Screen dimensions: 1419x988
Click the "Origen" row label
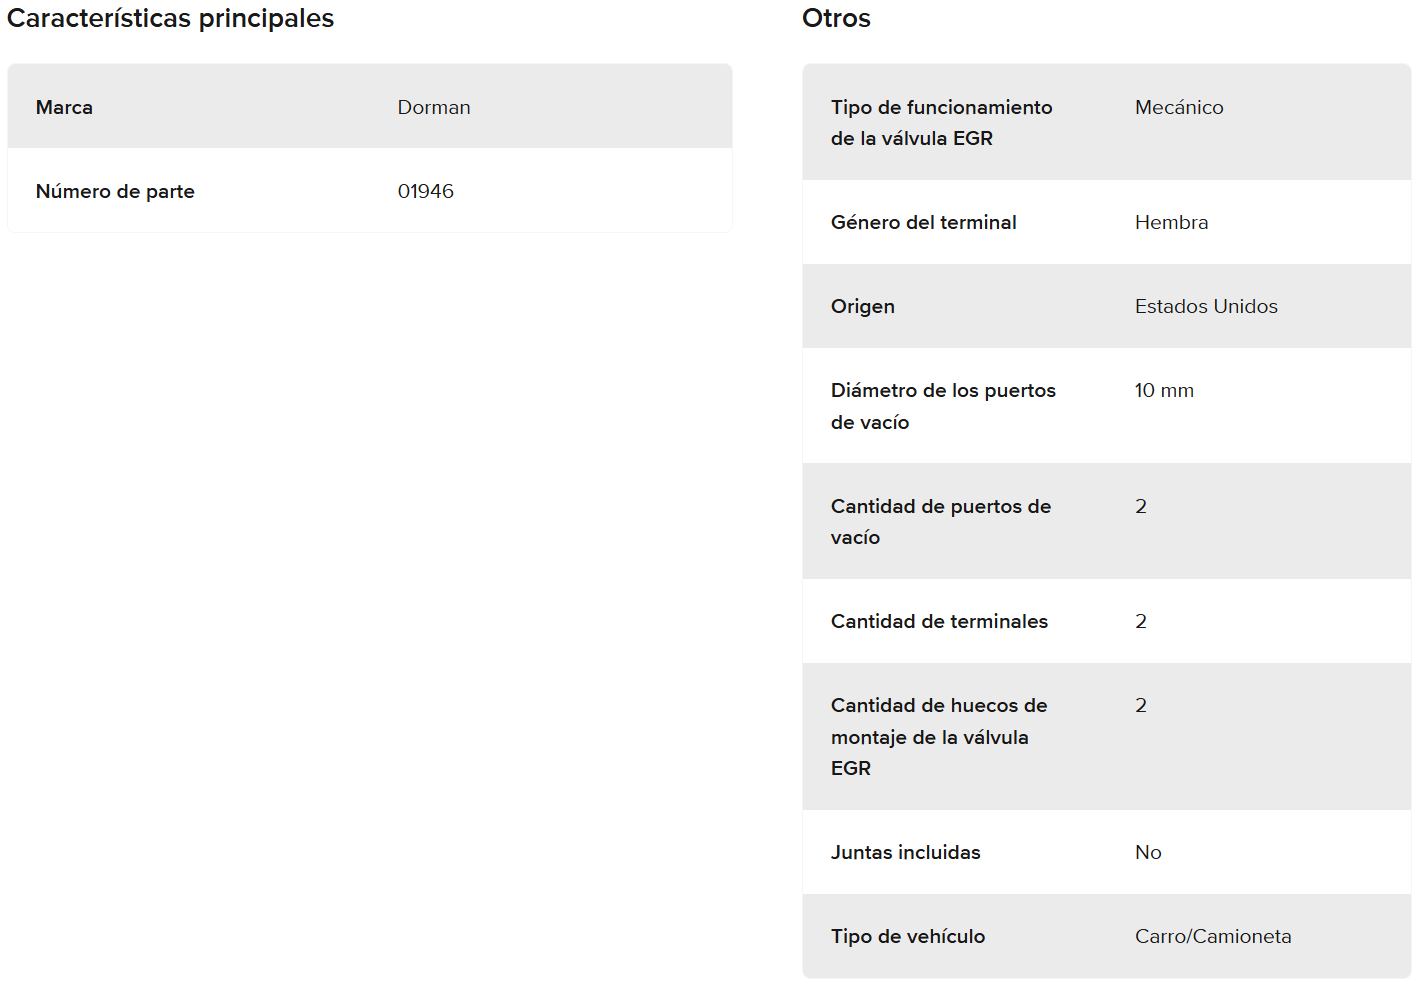pos(862,306)
